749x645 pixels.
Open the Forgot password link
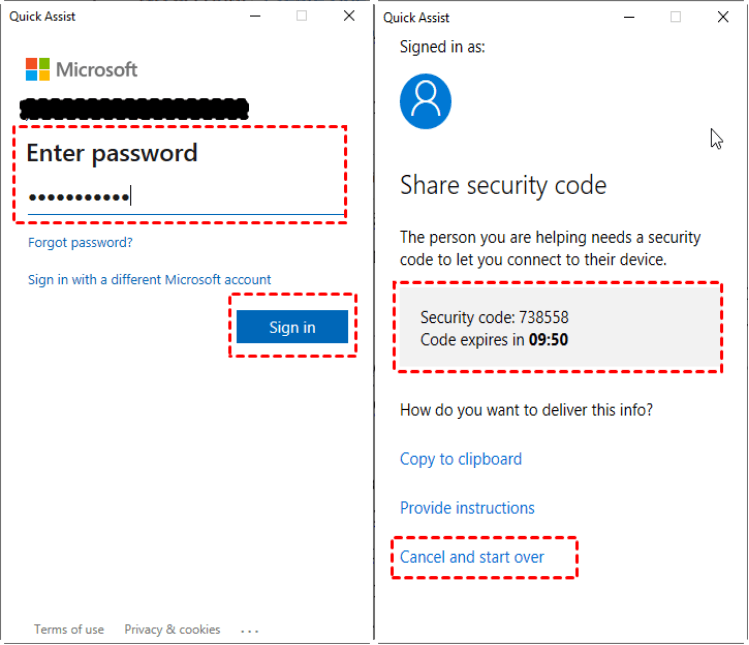[x=80, y=243]
